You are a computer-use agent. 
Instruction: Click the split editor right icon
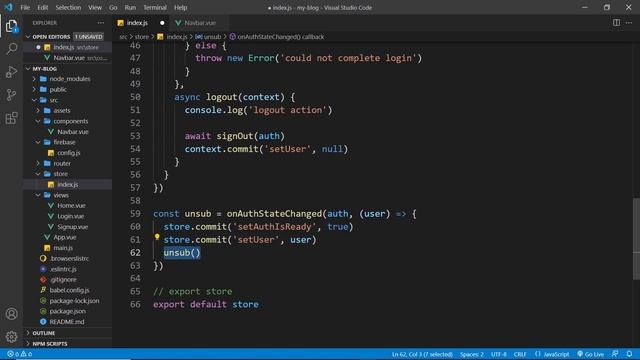[616, 23]
